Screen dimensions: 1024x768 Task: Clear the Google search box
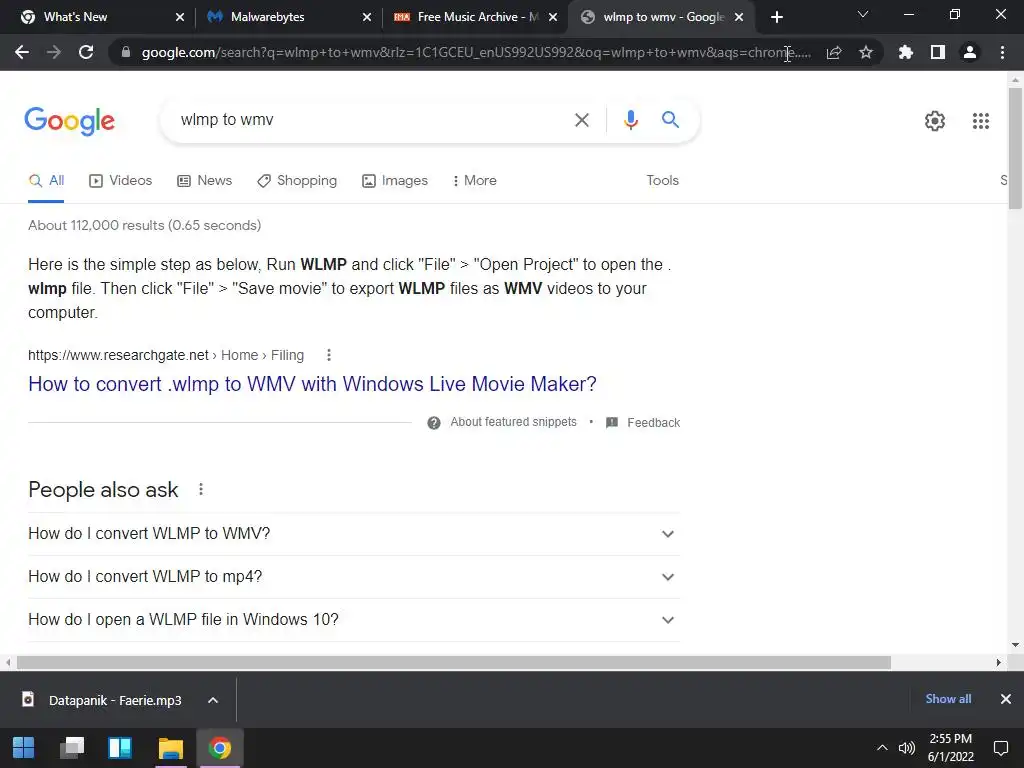click(581, 120)
